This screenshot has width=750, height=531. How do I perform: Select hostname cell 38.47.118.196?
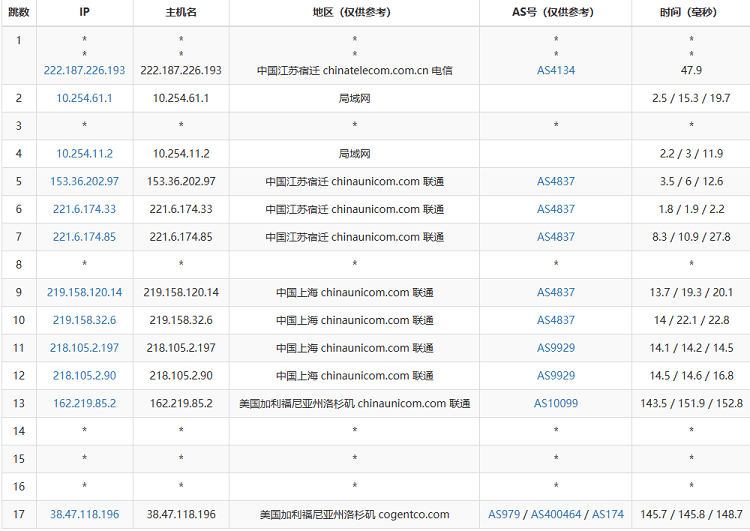coord(181,514)
